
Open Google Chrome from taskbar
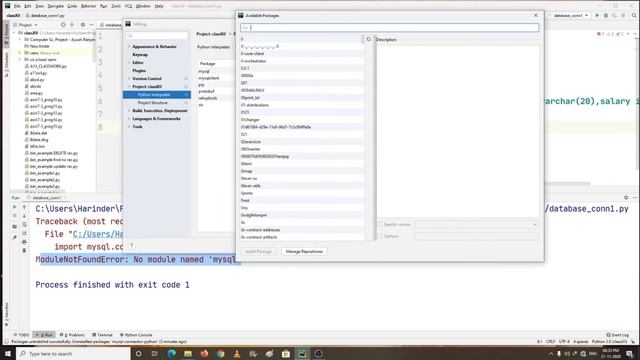click(220, 353)
